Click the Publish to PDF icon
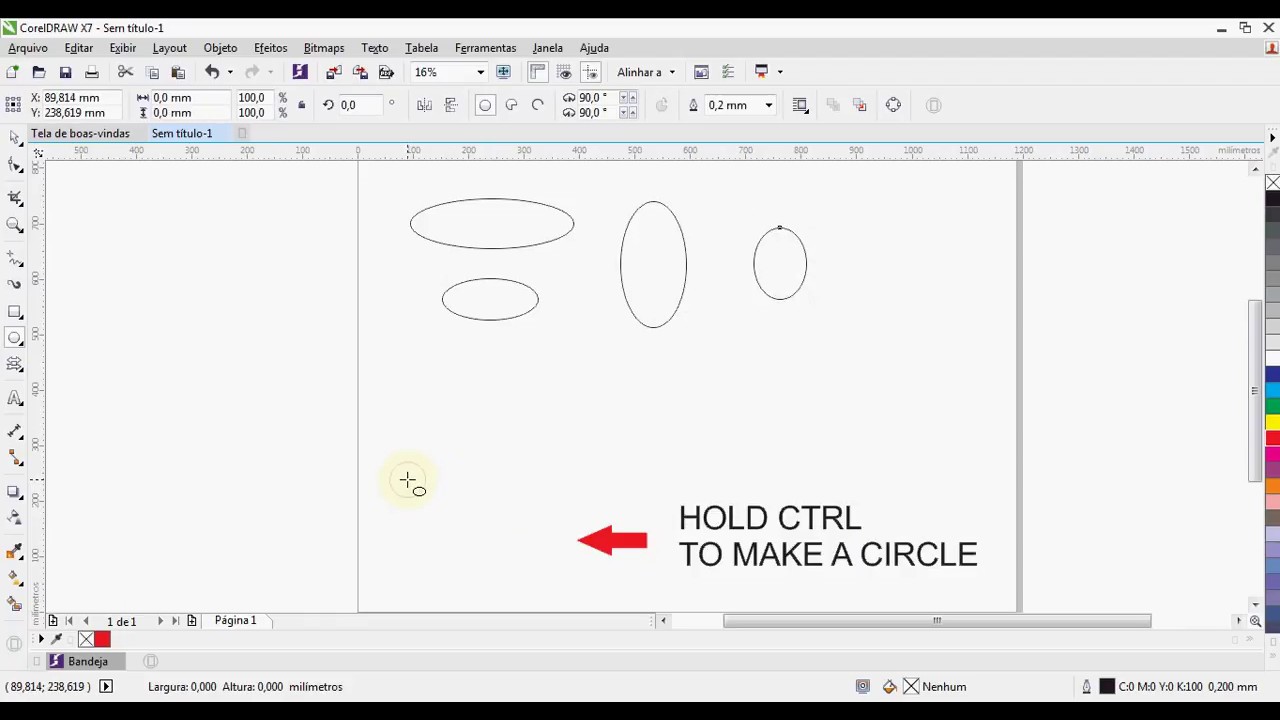Viewport: 1280px width, 720px height. [x=386, y=72]
